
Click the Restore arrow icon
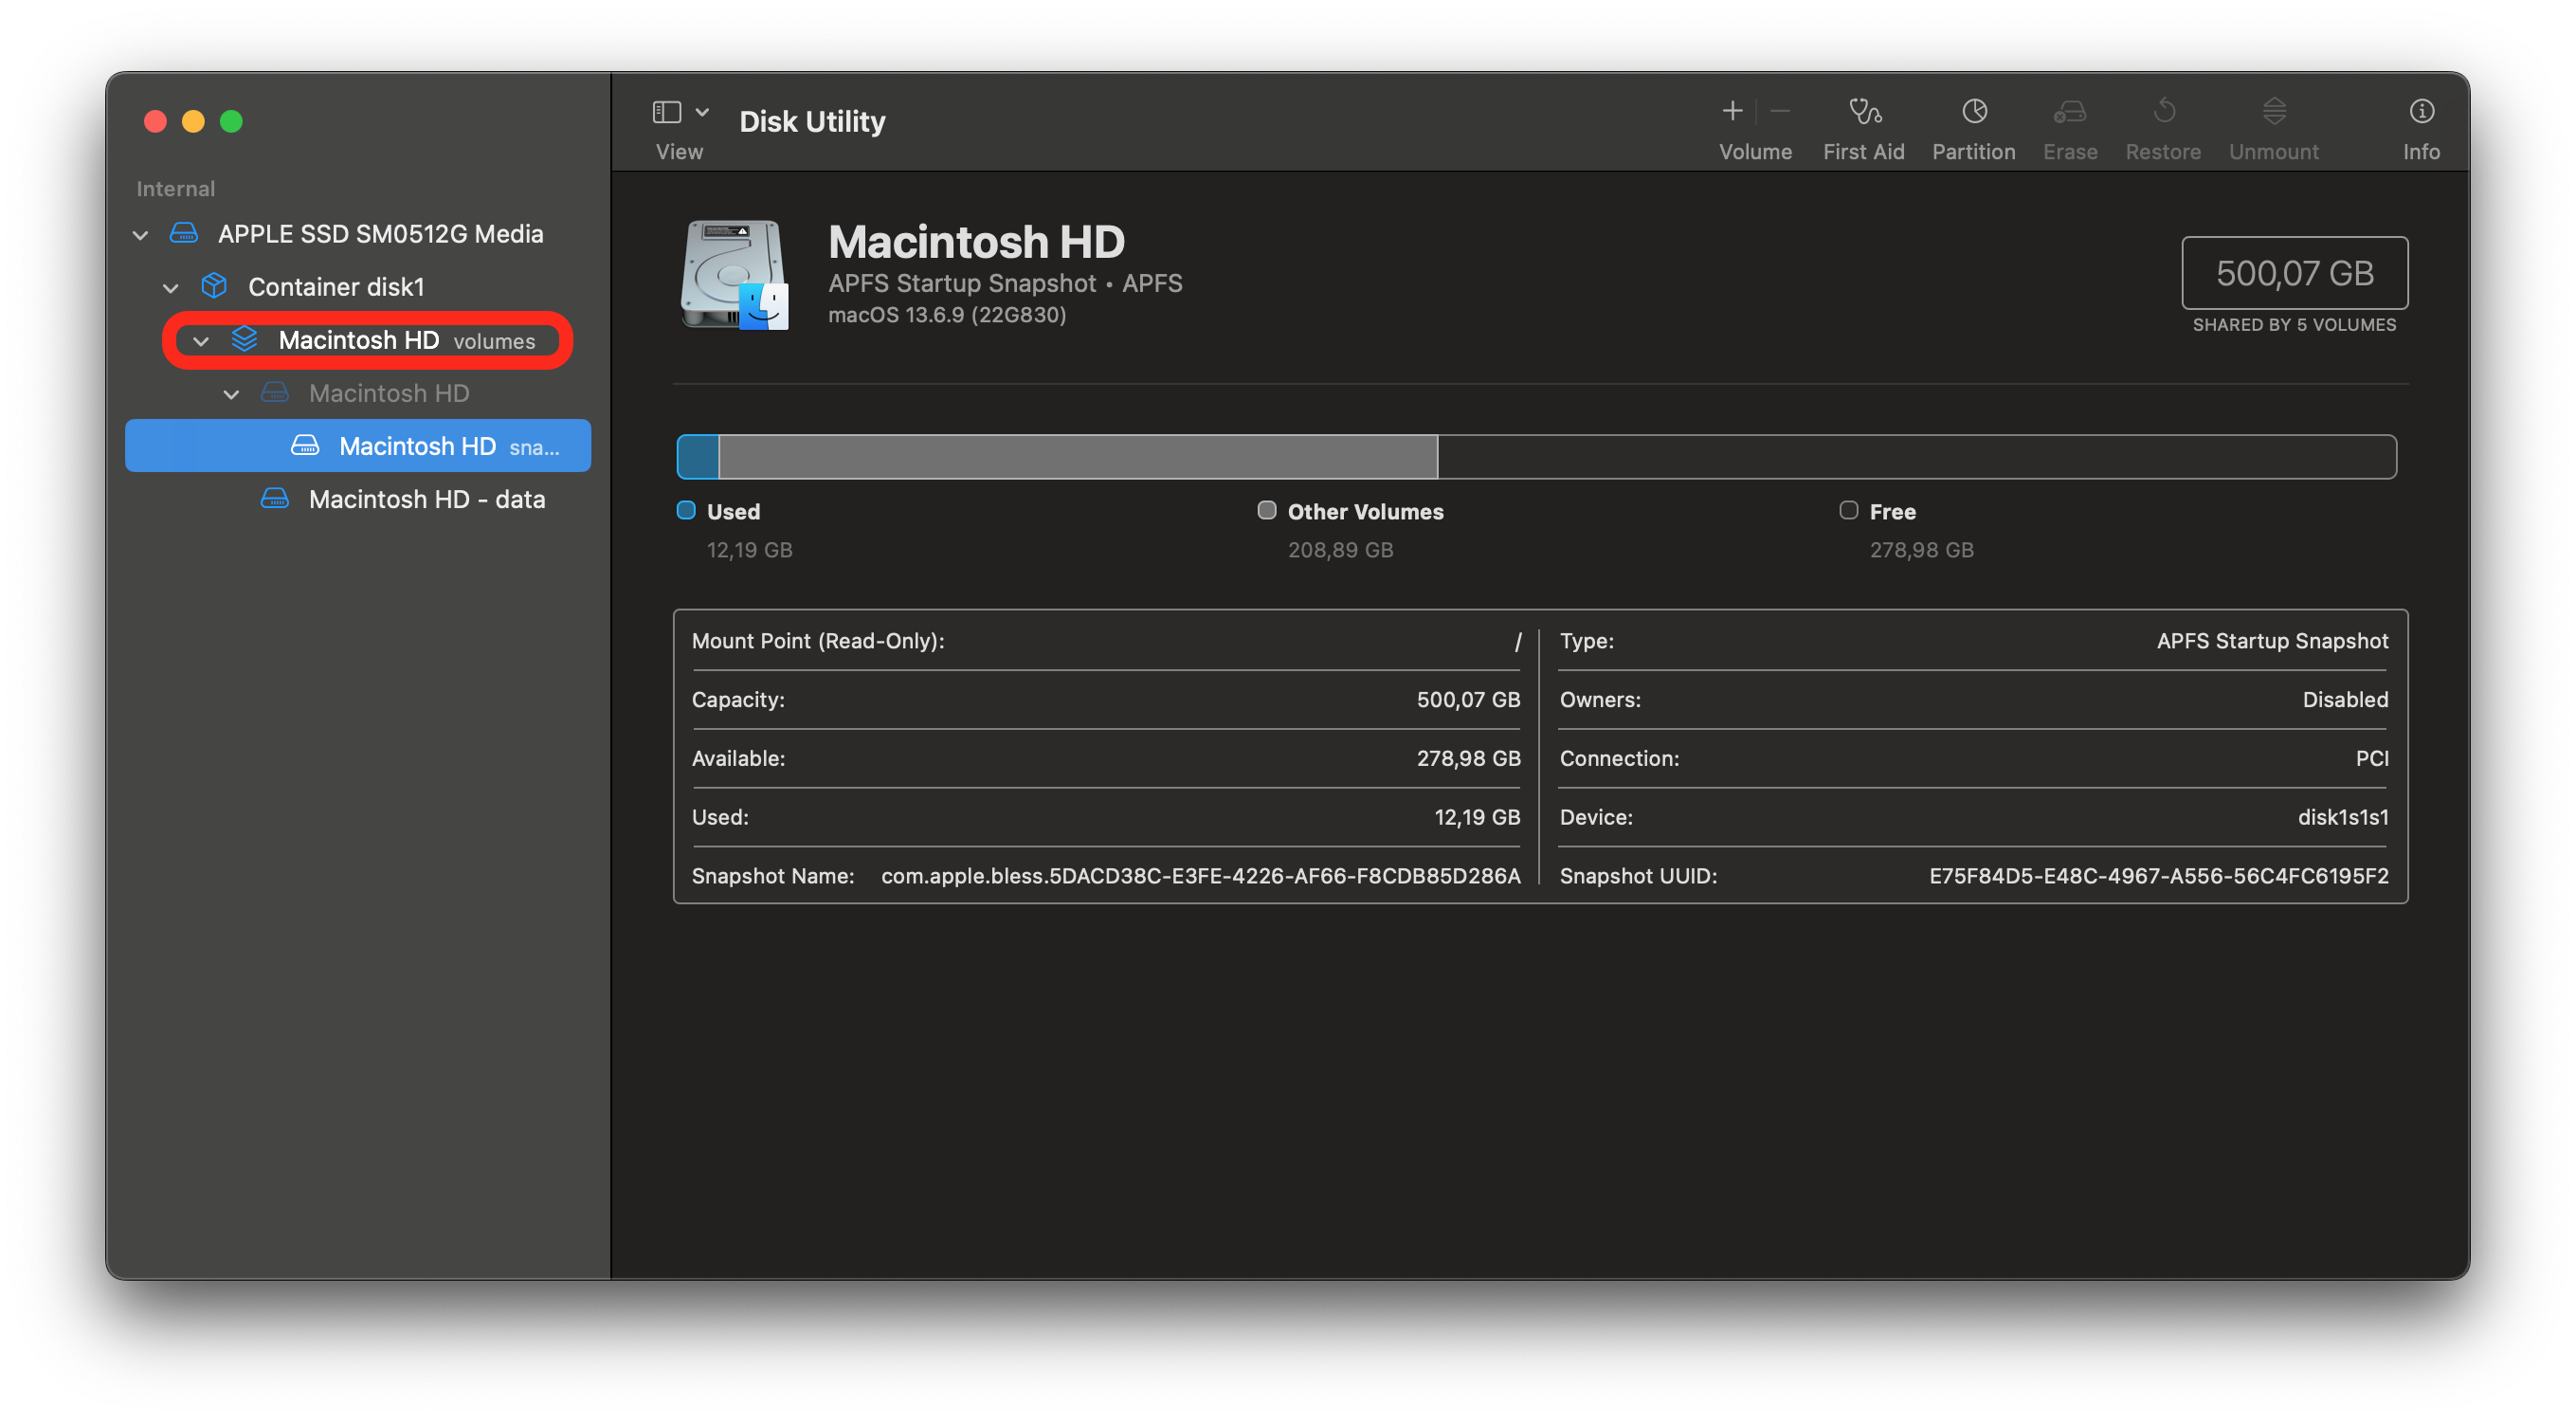point(2163,111)
